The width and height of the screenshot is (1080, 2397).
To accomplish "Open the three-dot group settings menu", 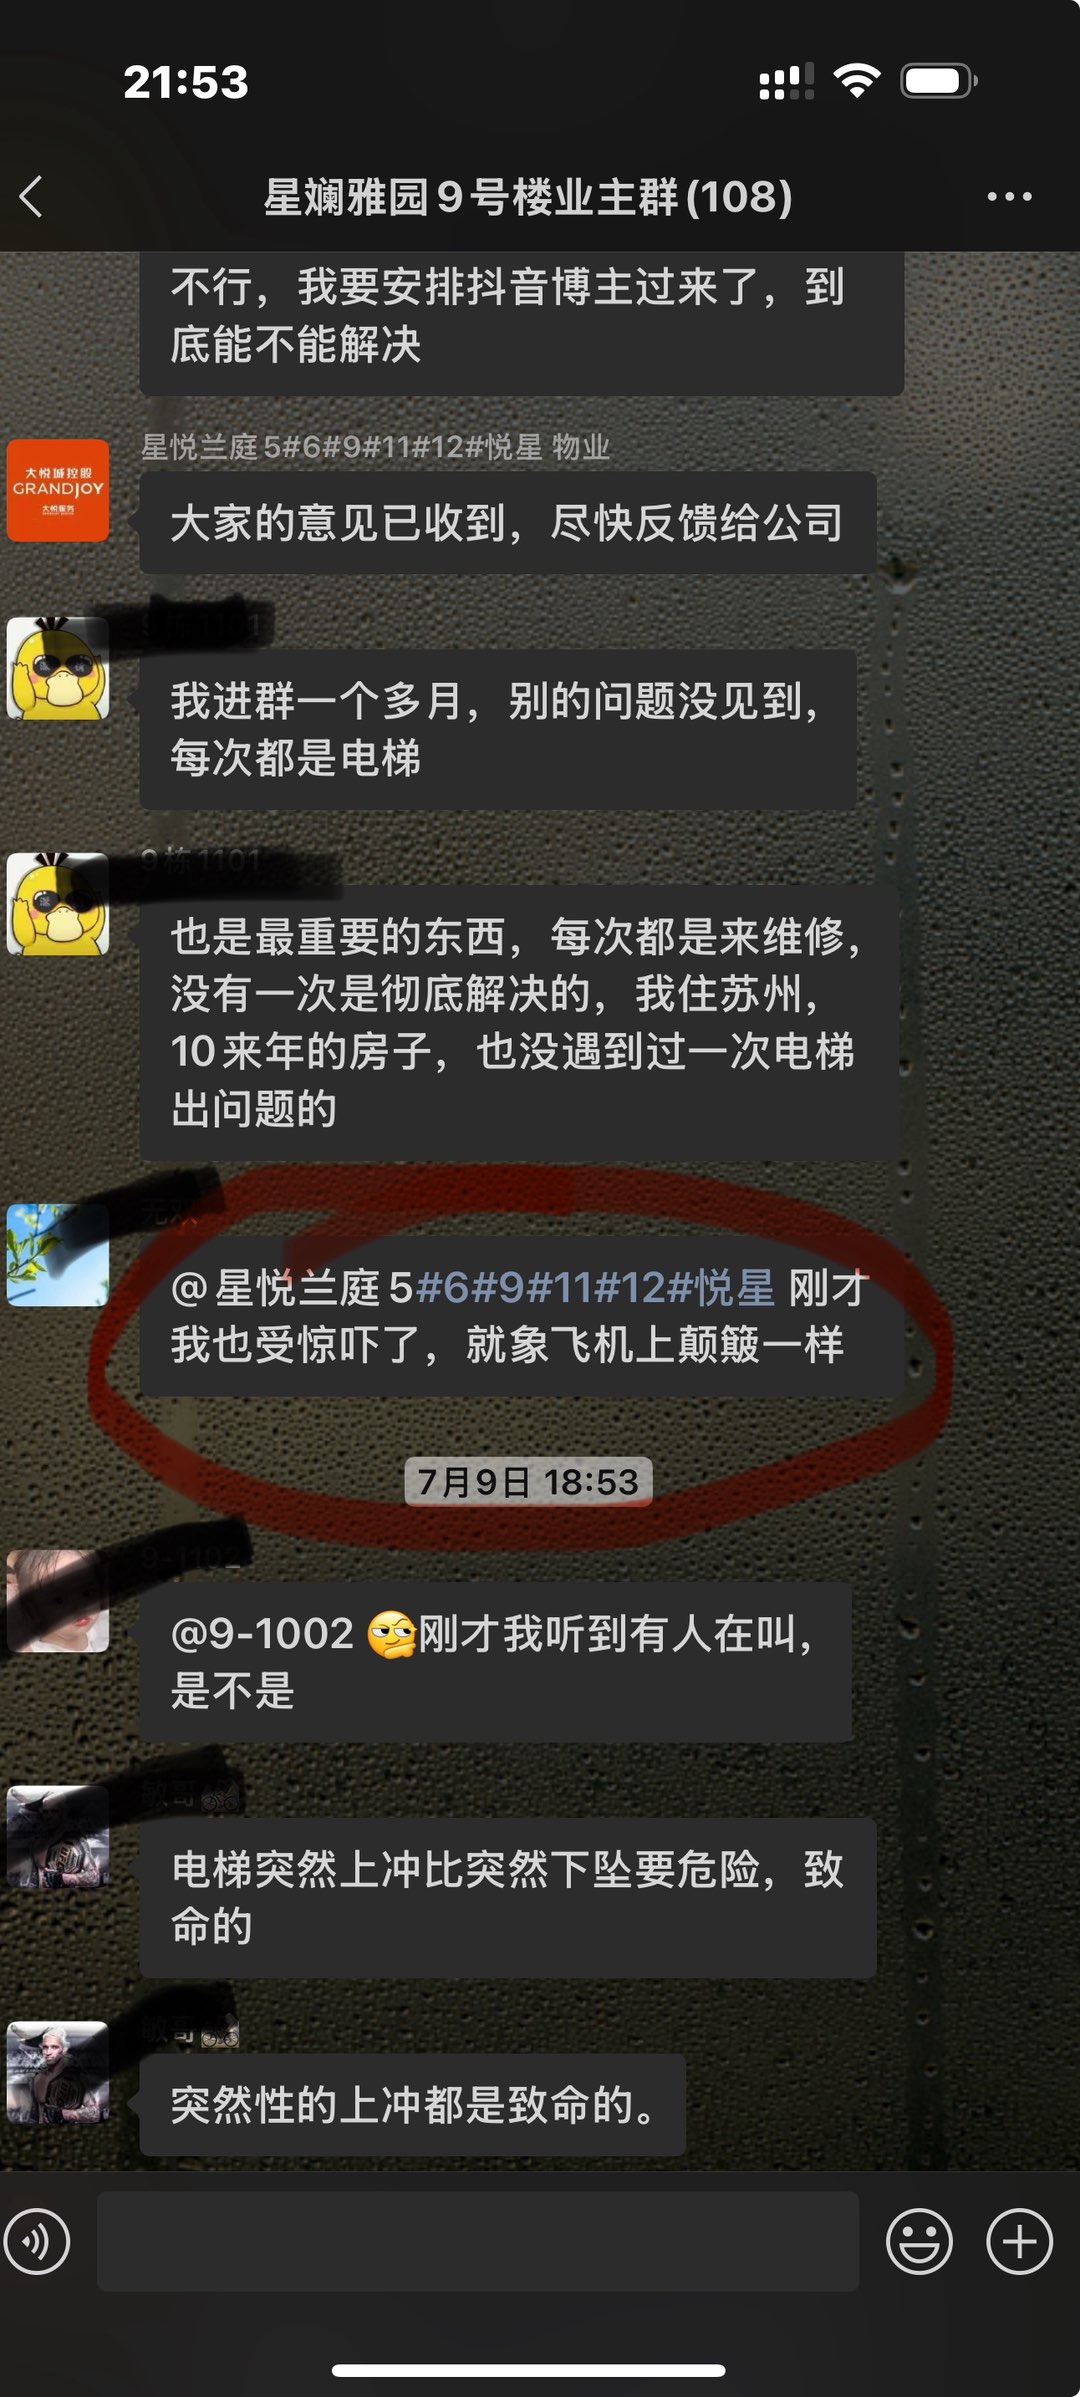I will pyautogui.click(x=1009, y=197).
